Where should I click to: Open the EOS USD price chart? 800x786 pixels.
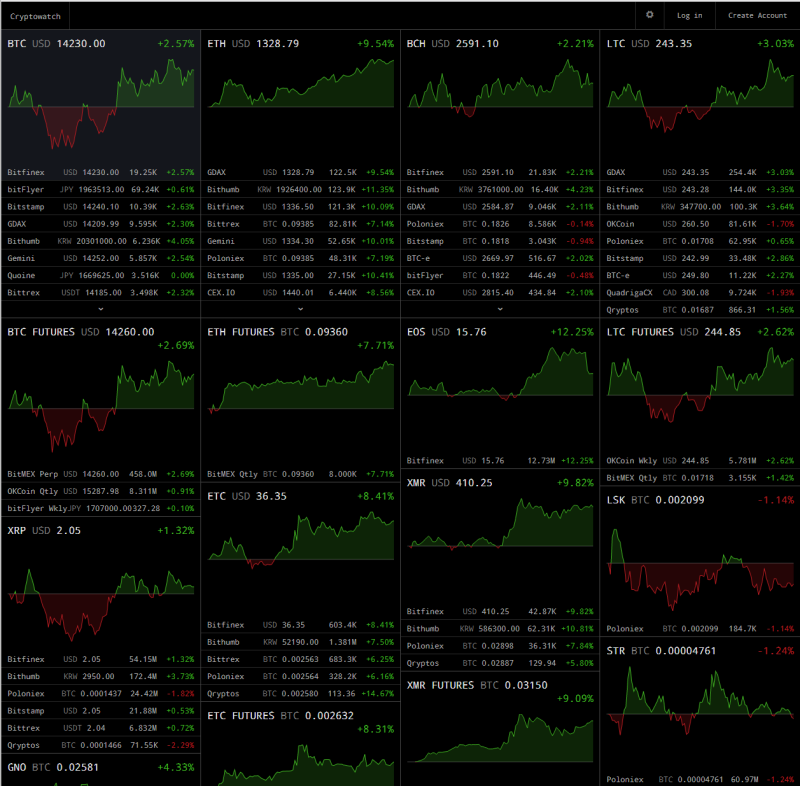click(500, 373)
